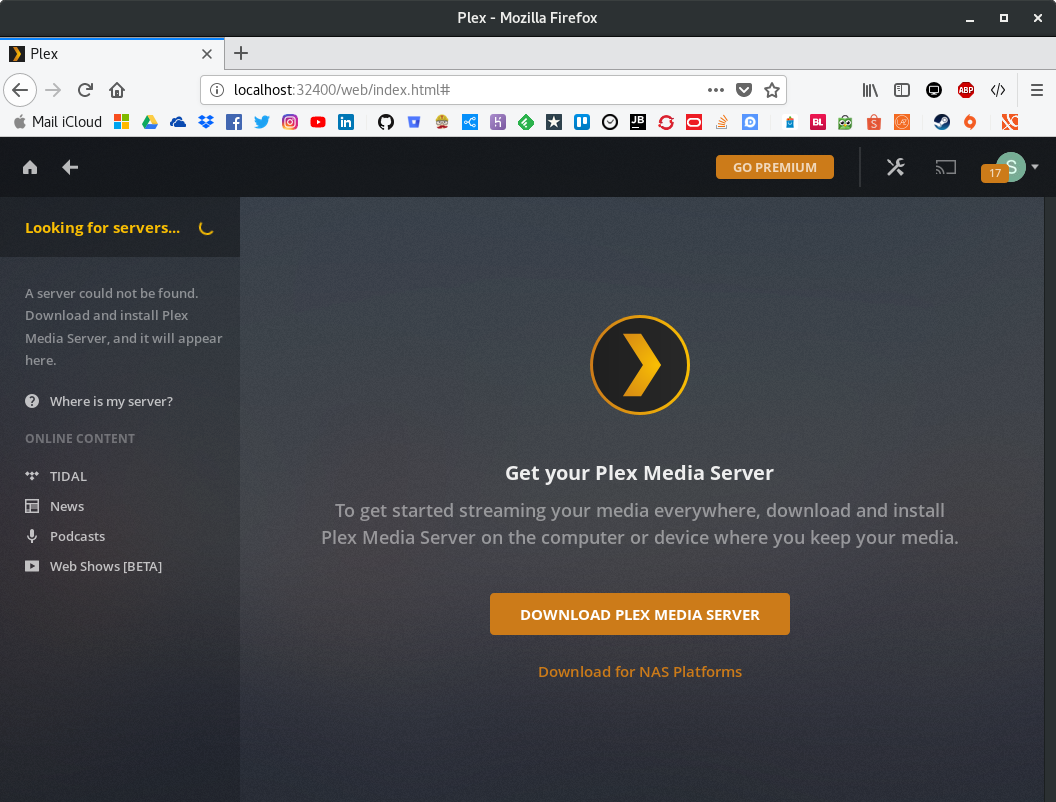This screenshot has height=802, width=1056.
Task: Open the Feedly bookmark
Action: click(x=526, y=122)
